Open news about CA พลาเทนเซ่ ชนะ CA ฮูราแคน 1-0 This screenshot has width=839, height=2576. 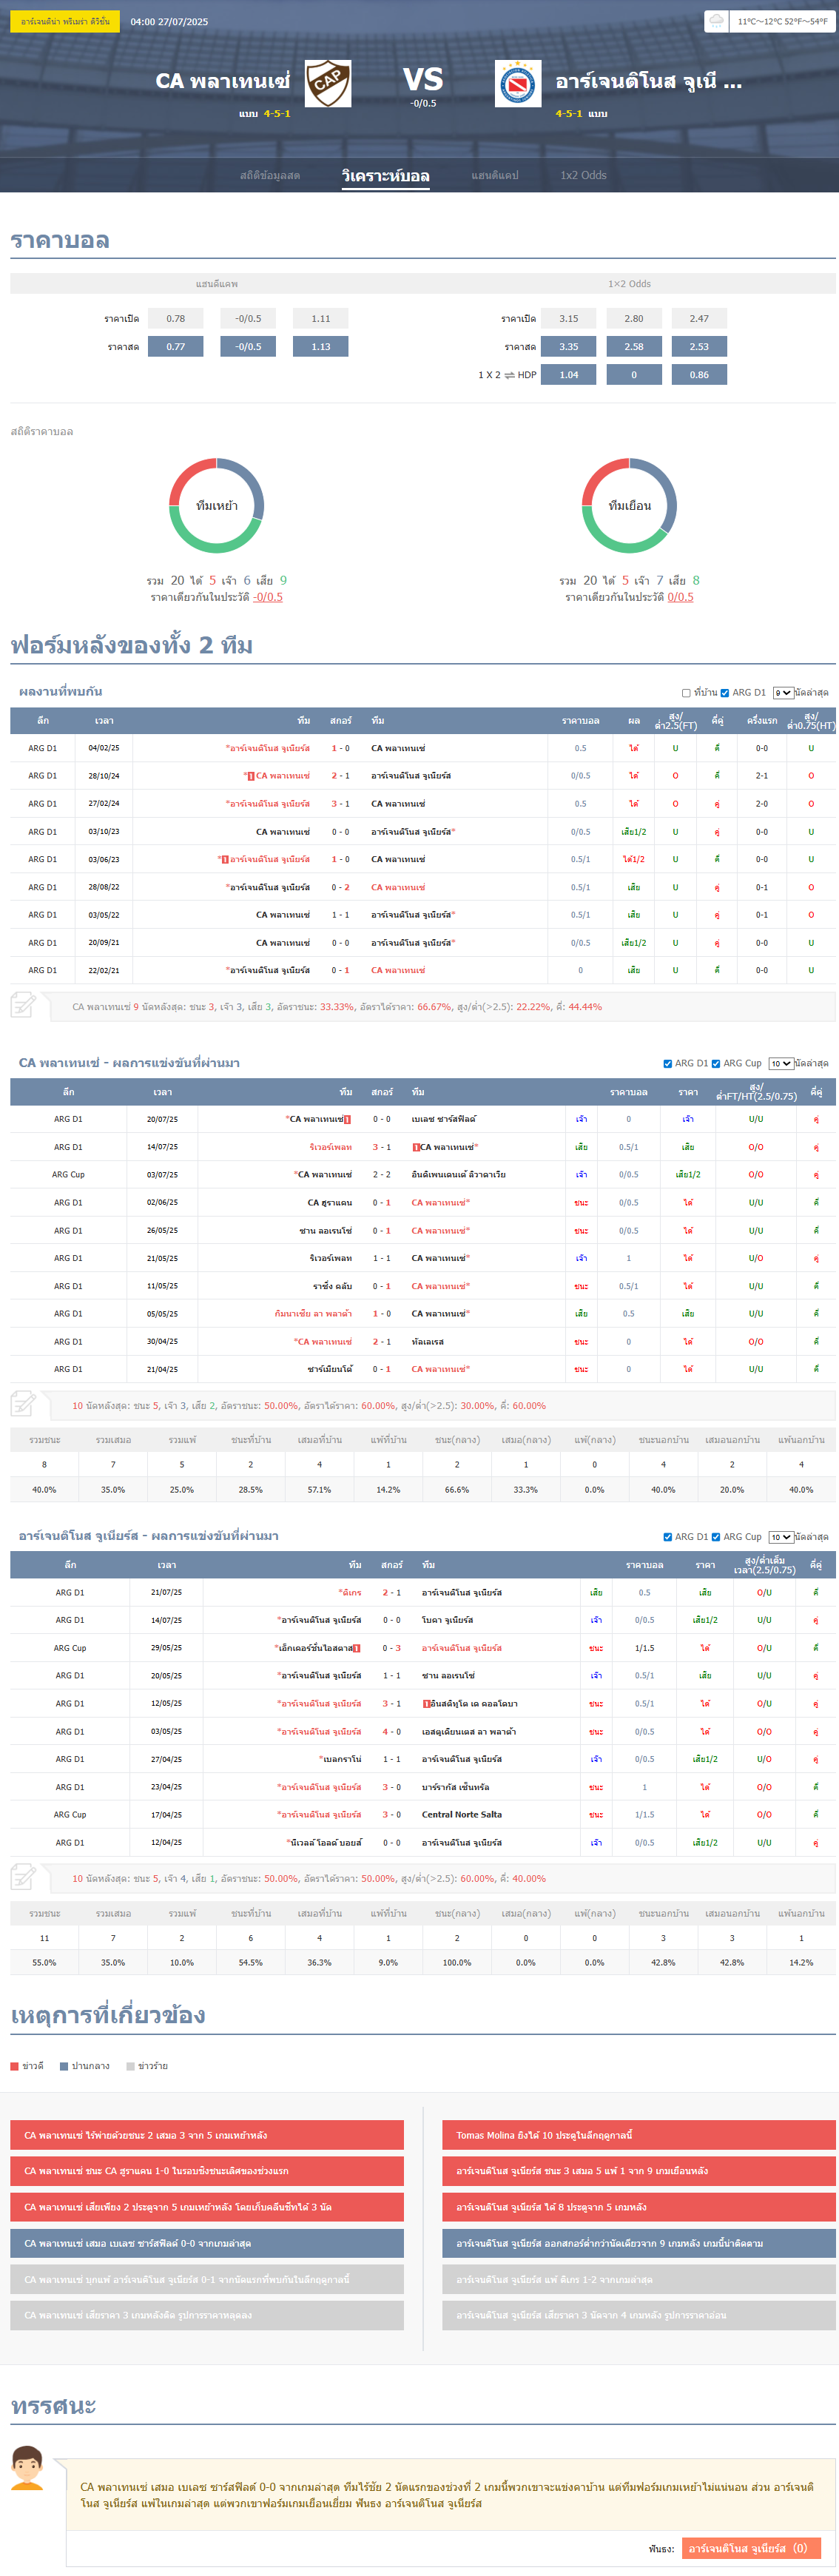pyautogui.click(x=207, y=2170)
